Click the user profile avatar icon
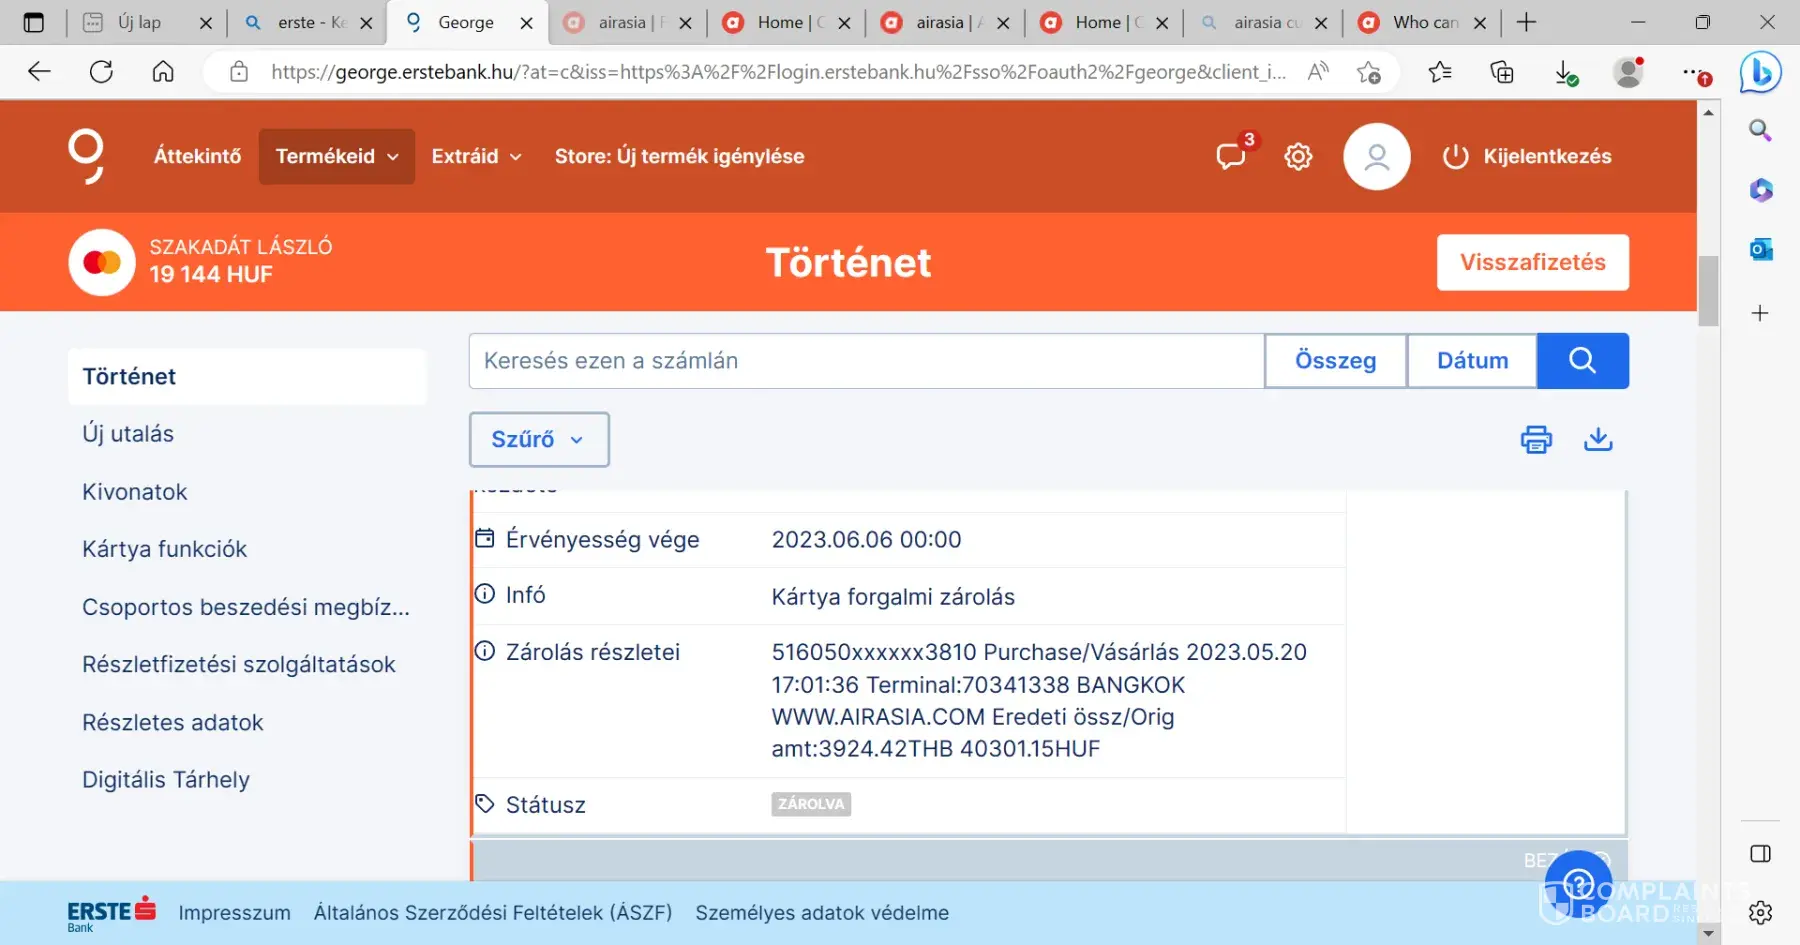Image resolution: width=1800 pixels, height=945 pixels. 1376,157
